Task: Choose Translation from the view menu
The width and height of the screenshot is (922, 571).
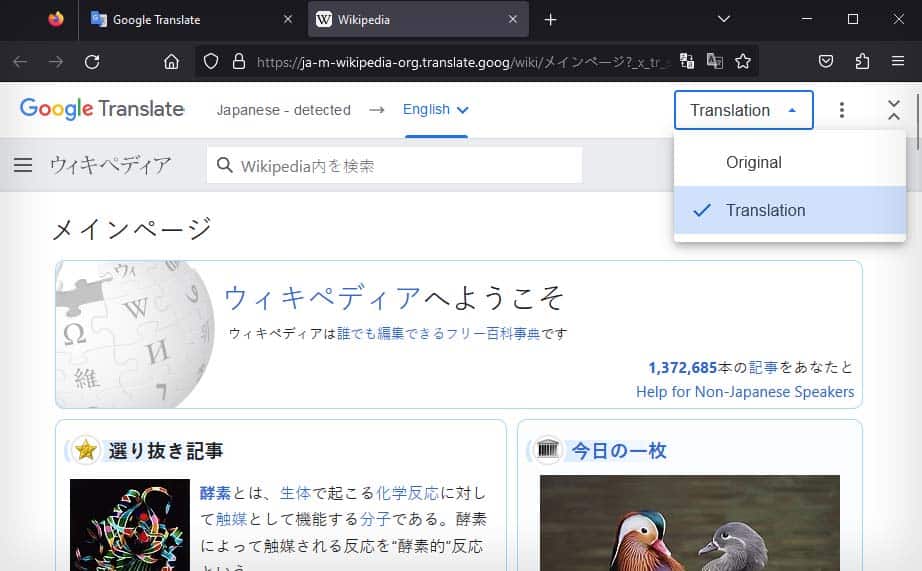Action: click(x=790, y=210)
